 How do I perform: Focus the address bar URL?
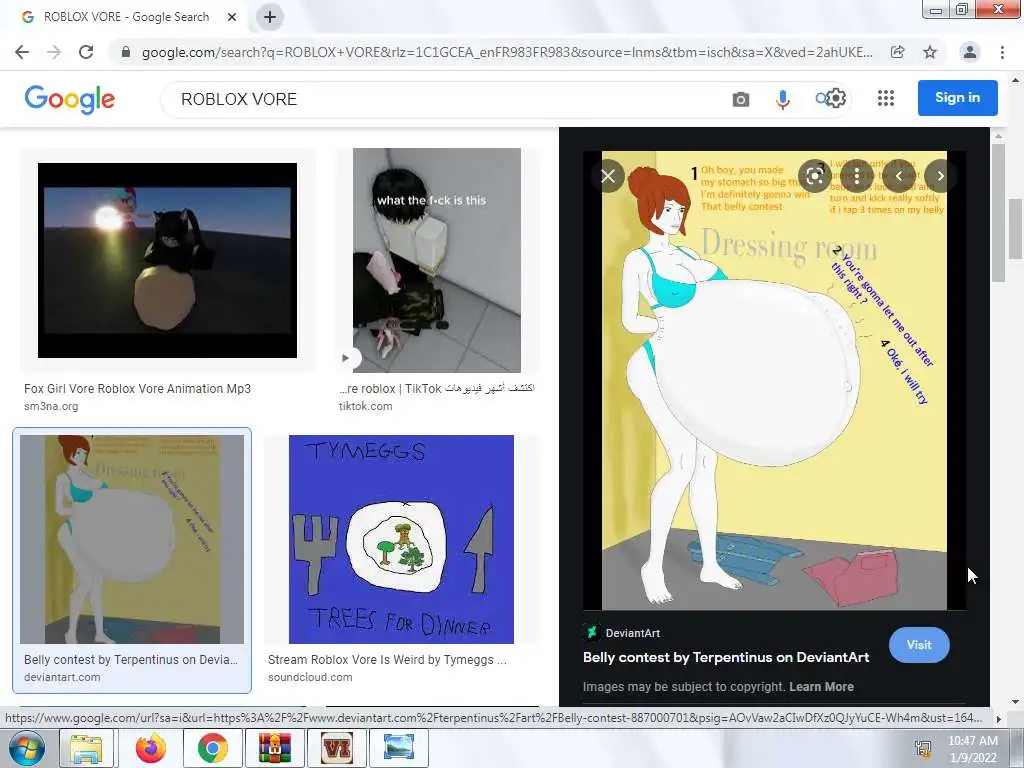tap(507, 52)
